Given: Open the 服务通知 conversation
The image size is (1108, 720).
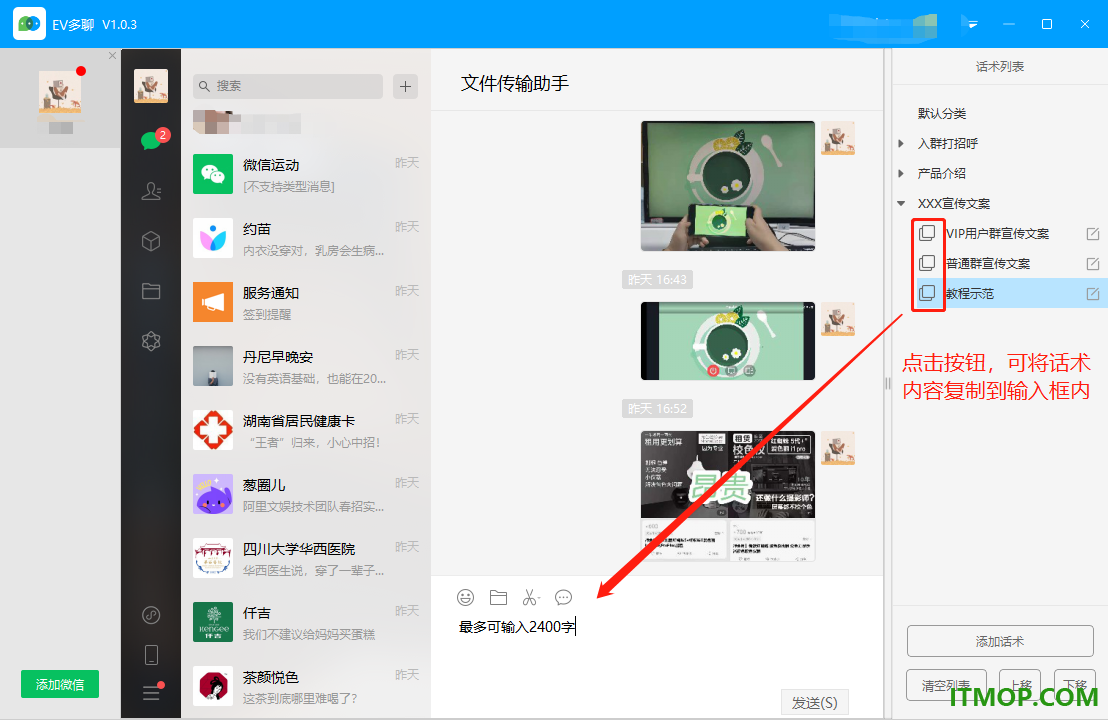Looking at the screenshot, I should (306, 302).
